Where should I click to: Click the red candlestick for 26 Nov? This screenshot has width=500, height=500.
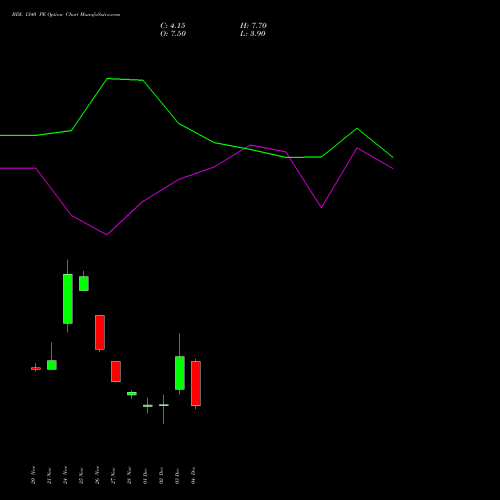coord(100,332)
